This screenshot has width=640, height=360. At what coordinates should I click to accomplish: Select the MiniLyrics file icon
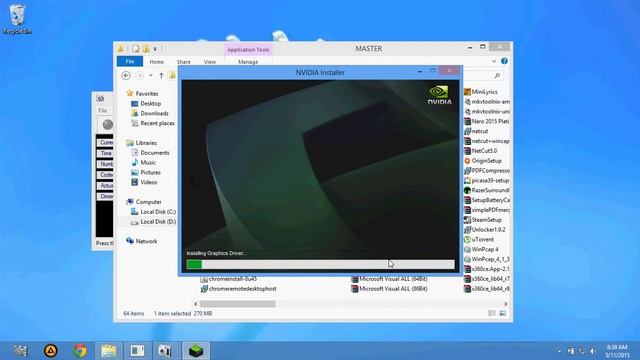point(467,92)
